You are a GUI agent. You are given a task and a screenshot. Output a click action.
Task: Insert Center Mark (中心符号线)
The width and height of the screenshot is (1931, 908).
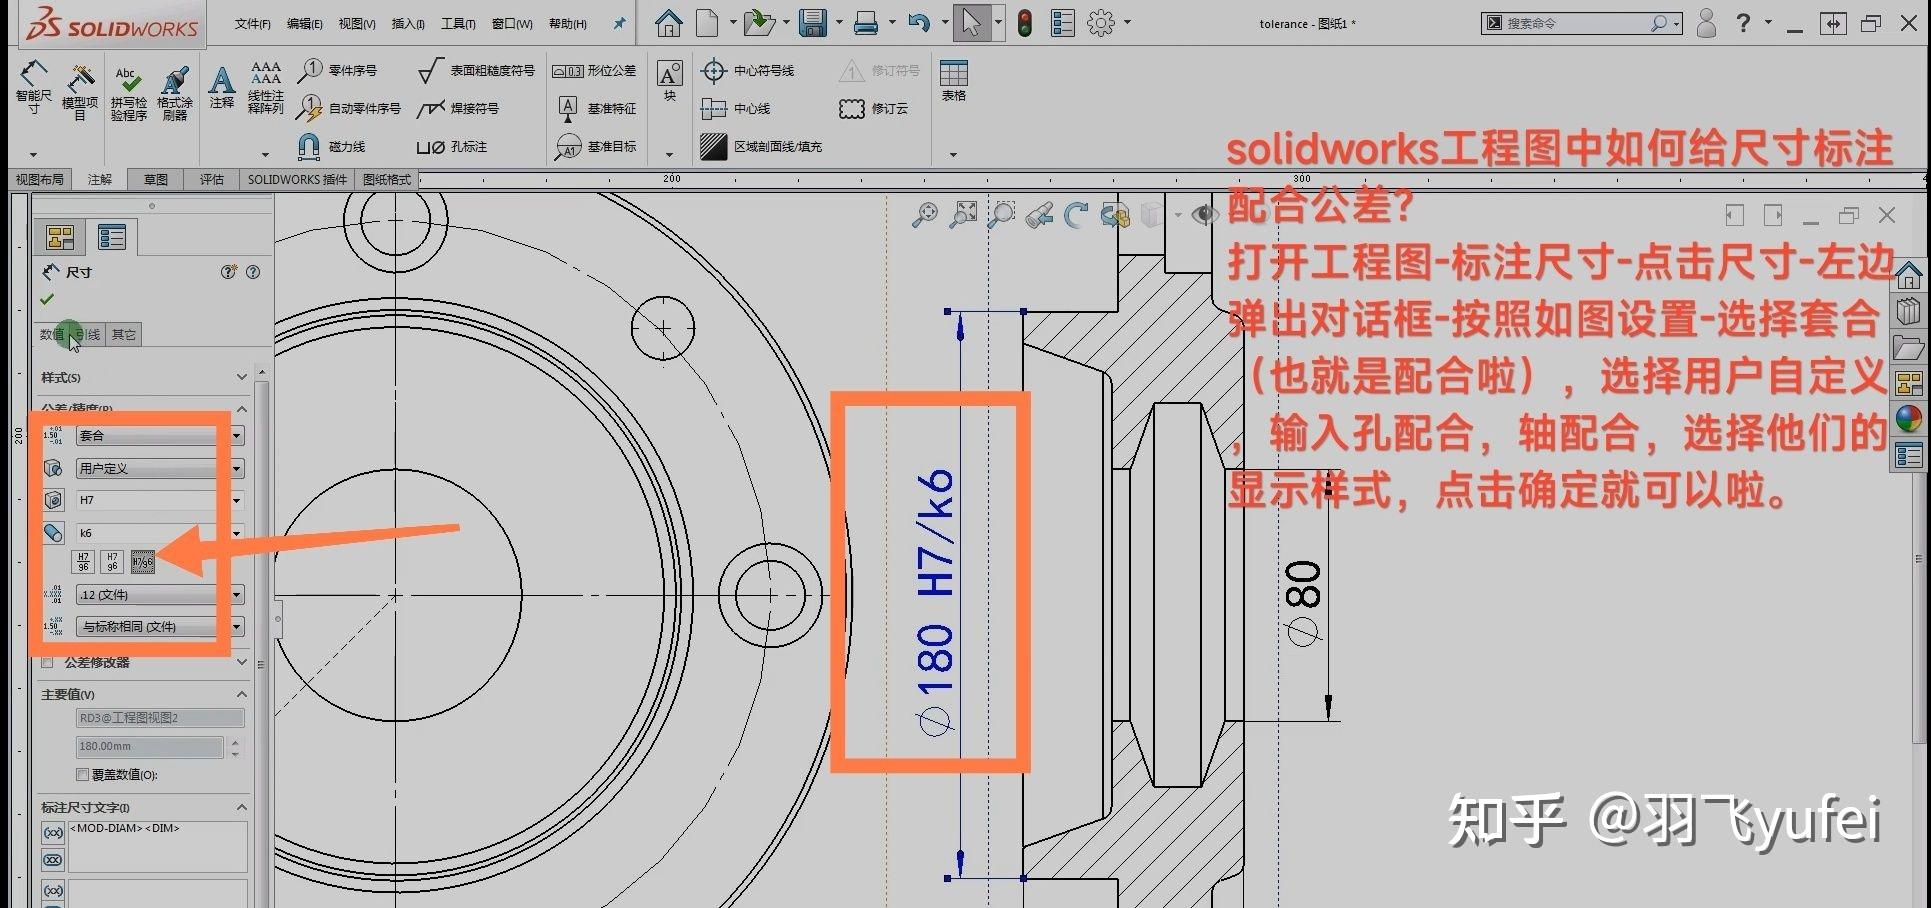[748, 70]
